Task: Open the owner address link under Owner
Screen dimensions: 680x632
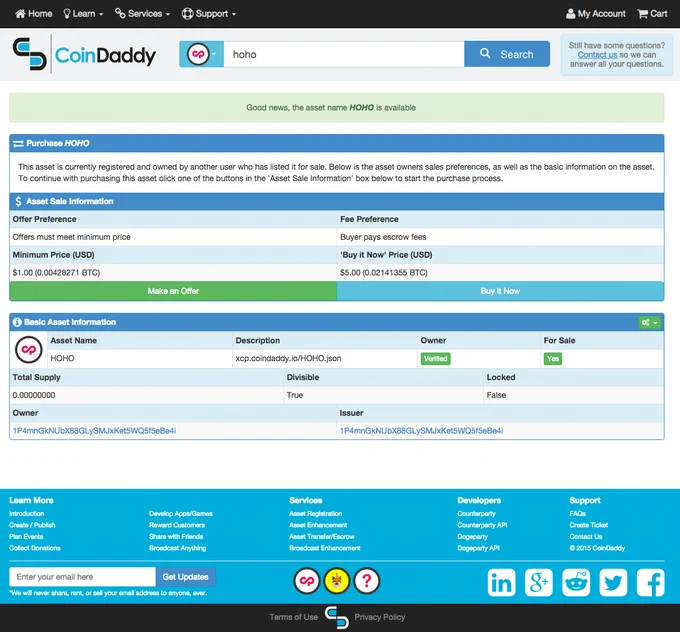Action: pos(94,431)
